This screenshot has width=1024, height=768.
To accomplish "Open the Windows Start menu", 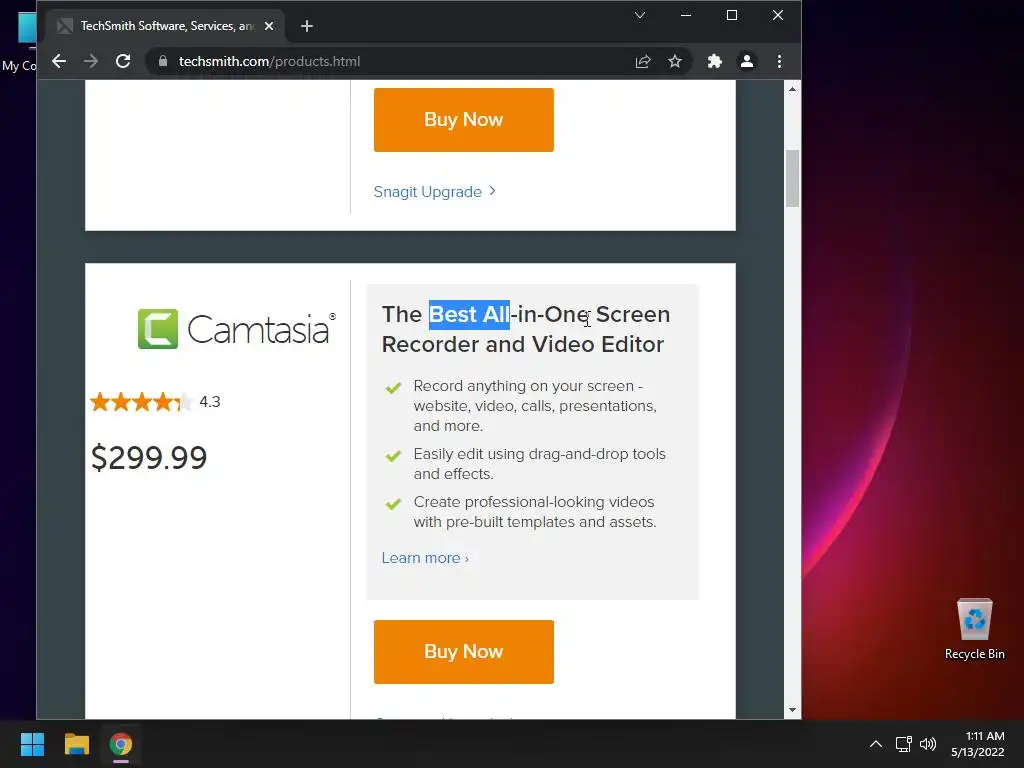I will click(x=32, y=744).
